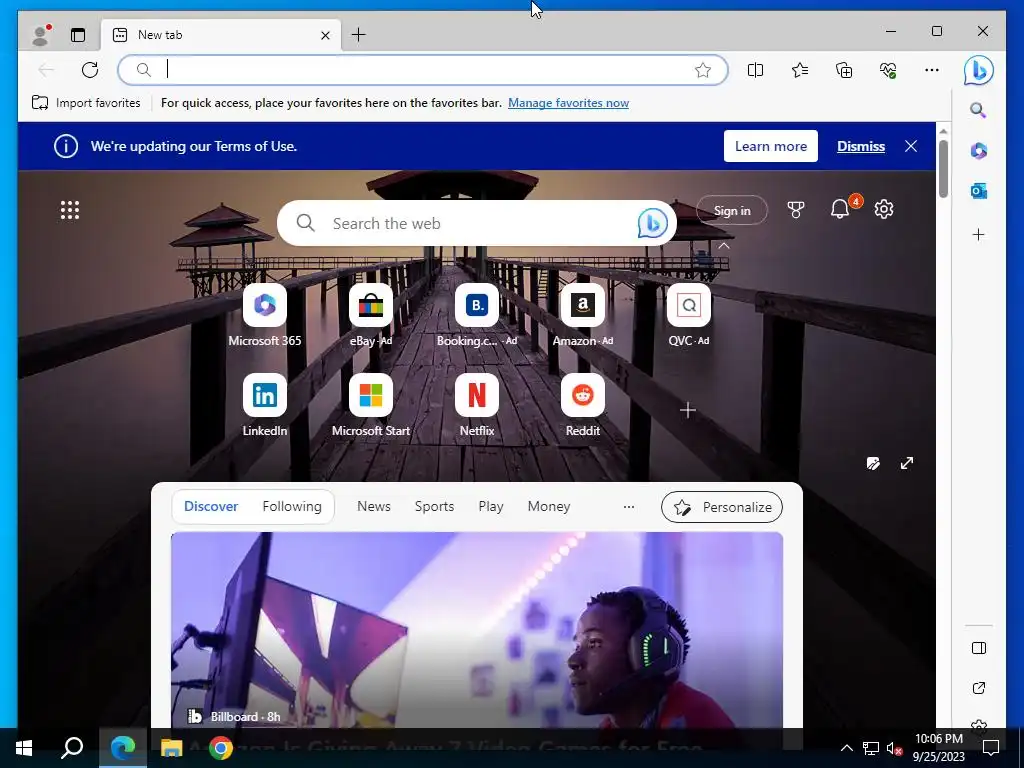1024x768 pixels.
Task: Open a new tab with plus button
Action: (359, 35)
